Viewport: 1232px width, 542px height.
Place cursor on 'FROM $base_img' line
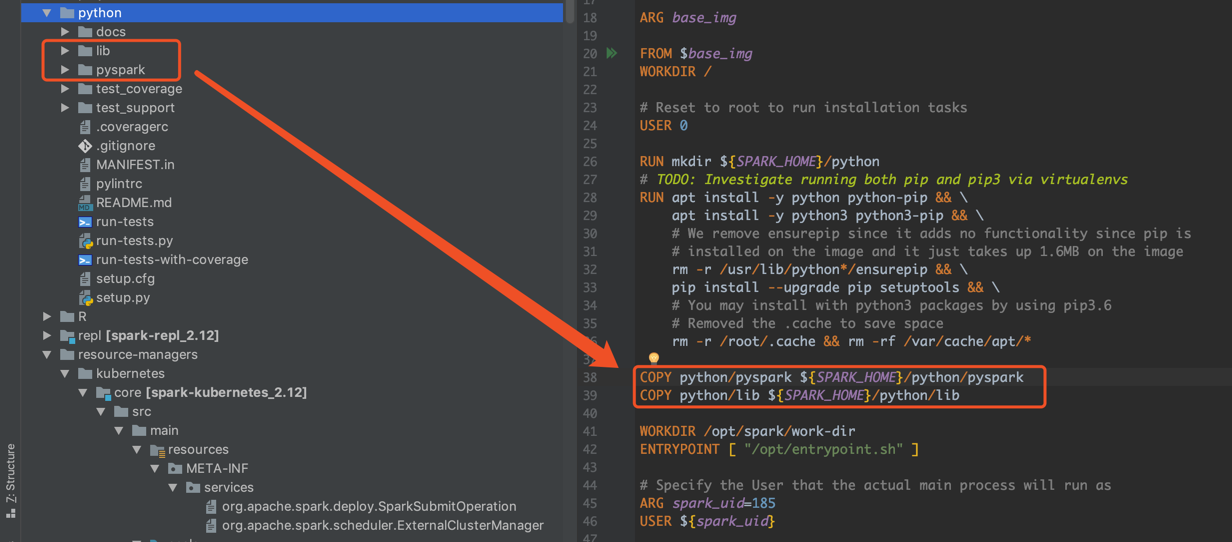pyautogui.click(x=696, y=53)
